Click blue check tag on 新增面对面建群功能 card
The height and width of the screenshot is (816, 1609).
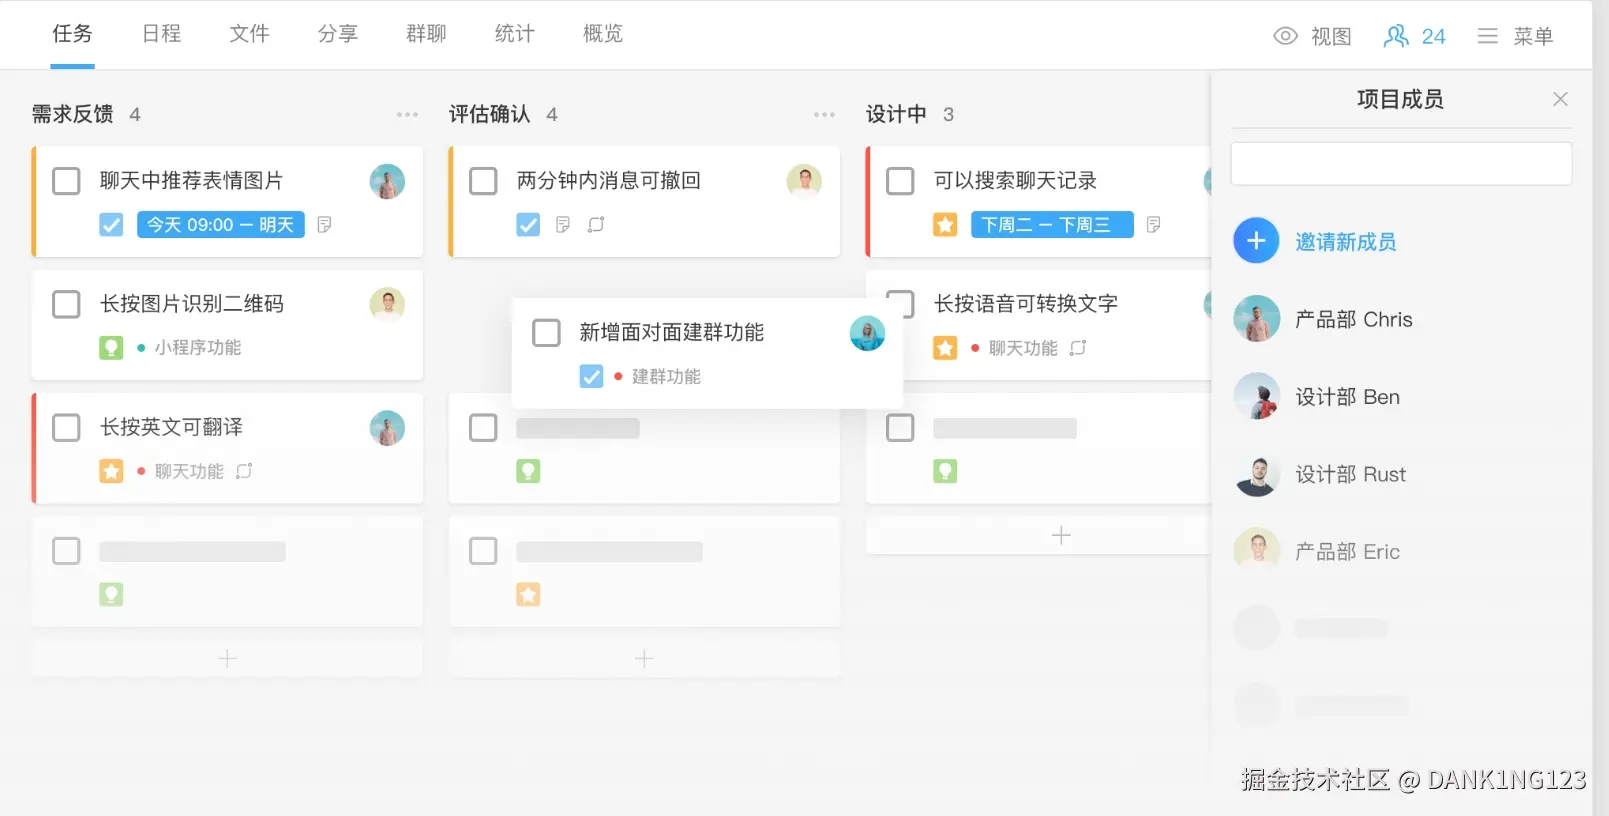(x=591, y=377)
